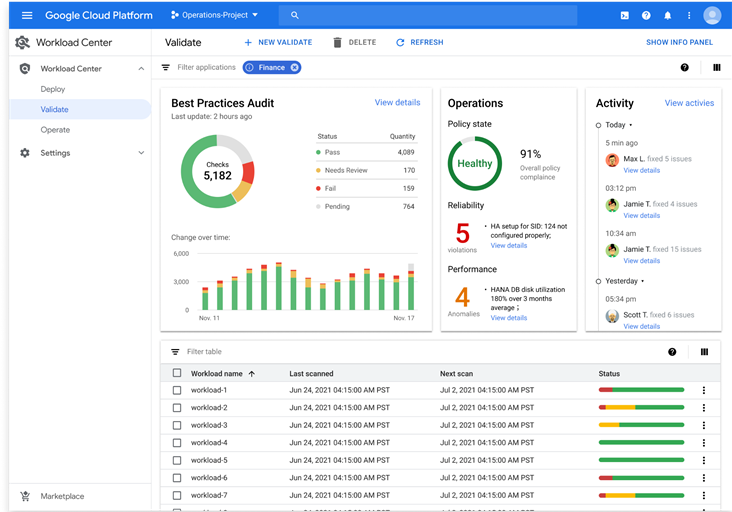Click the notifications bell icon
Image resolution: width=732 pixels, height=512 pixels.
[668, 15]
